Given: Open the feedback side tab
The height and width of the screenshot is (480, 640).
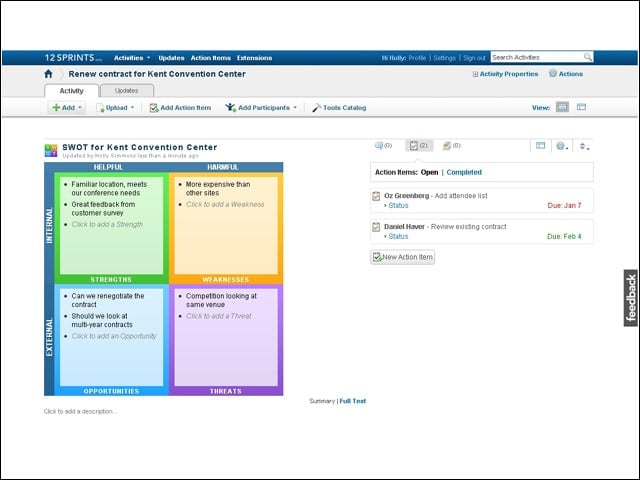Looking at the screenshot, I should (631, 298).
